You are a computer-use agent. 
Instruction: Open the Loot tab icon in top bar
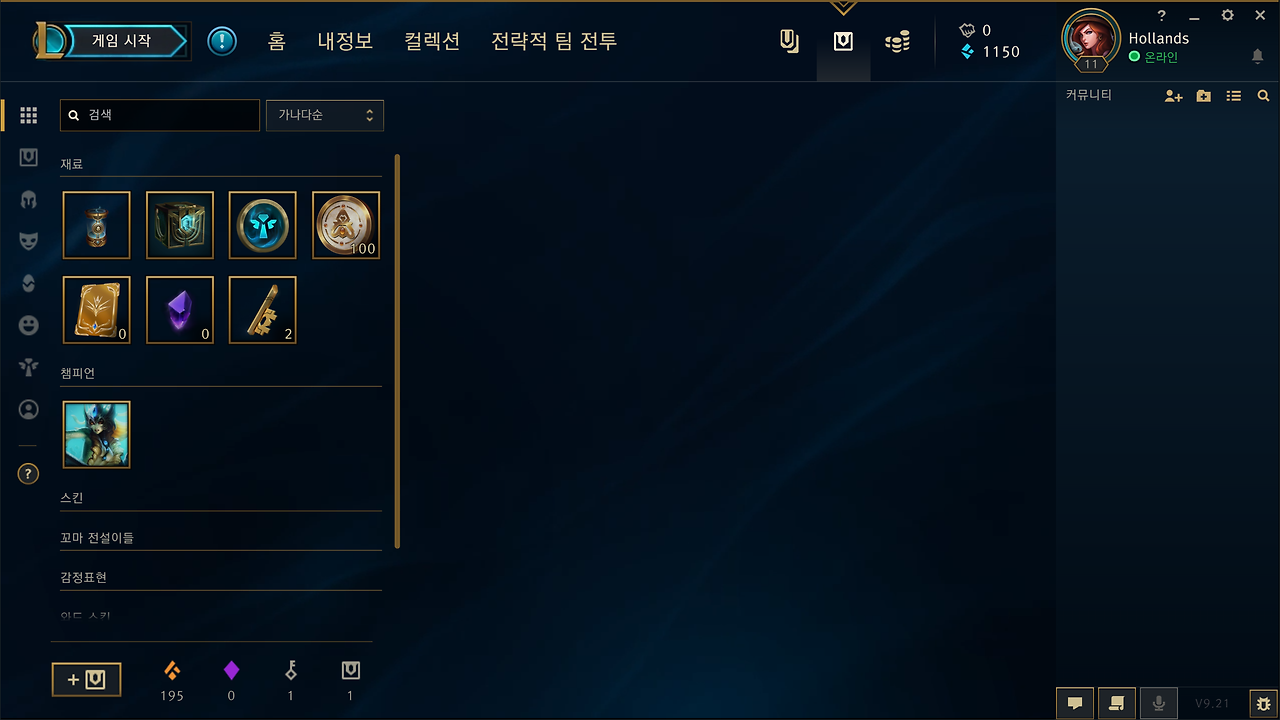[843, 42]
